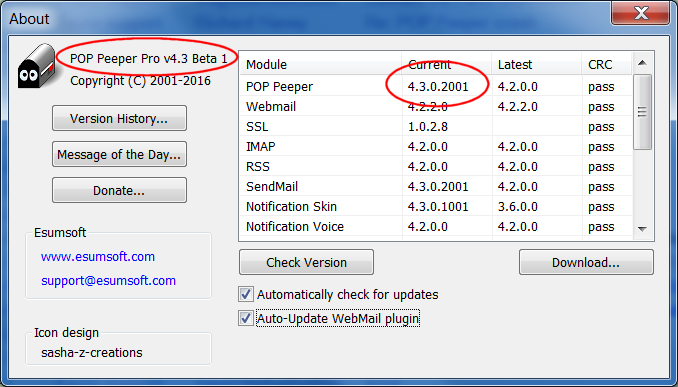The image size is (678, 387).
Task: Click the Download button
Action: point(586,262)
